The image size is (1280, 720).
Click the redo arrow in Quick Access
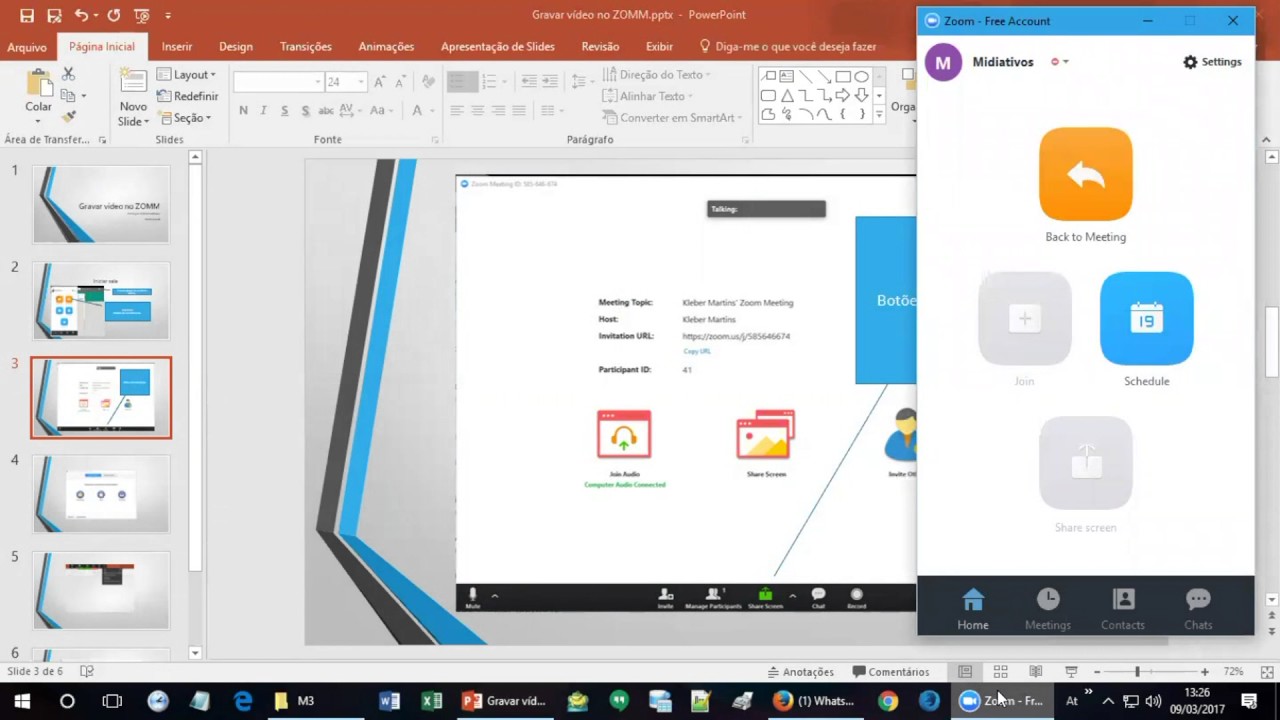tap(113, 16)
